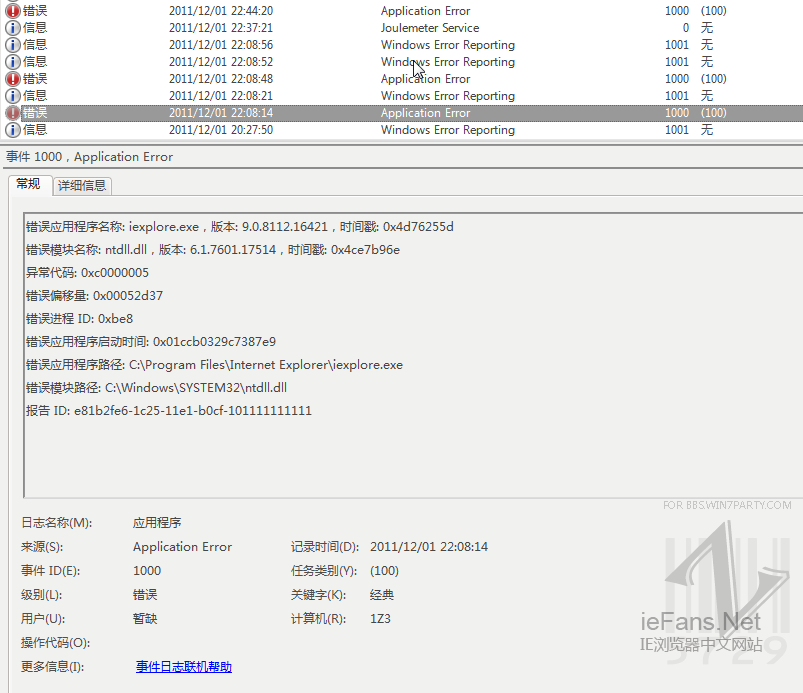Screen dimensions: 803x693
Task: Click error icon of selected 22:08:14 event
Action: (13, 113)
